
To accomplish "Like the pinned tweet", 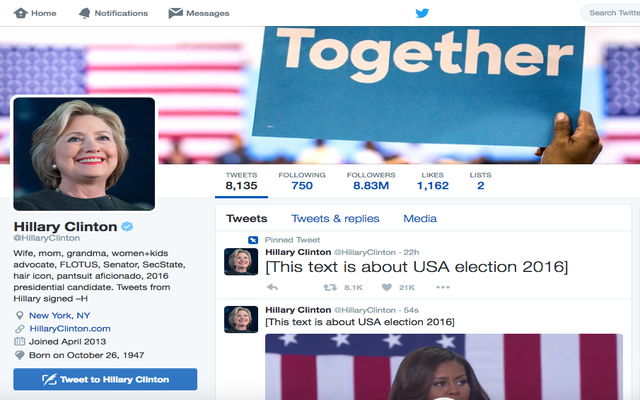I will (x=387, y=287).
